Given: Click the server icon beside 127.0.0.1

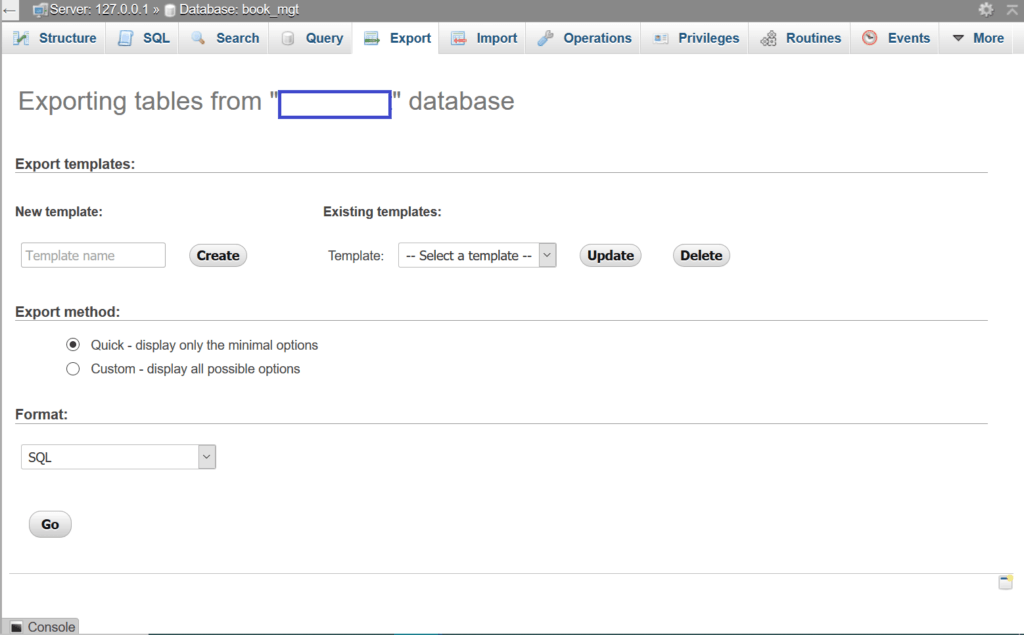Looking at the screenshot, I should (40, 8).
